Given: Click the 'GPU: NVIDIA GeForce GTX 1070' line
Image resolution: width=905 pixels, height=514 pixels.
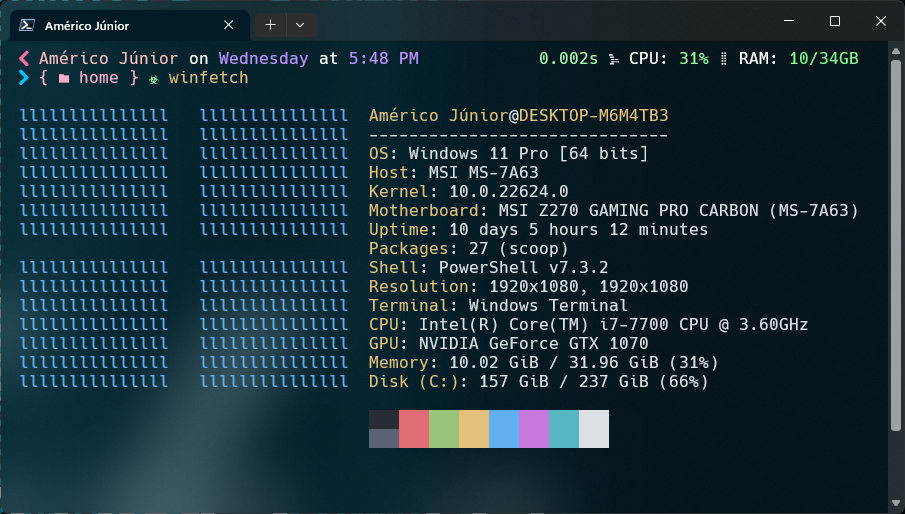Looking at the screenshot, I should [x=508, y=344].
